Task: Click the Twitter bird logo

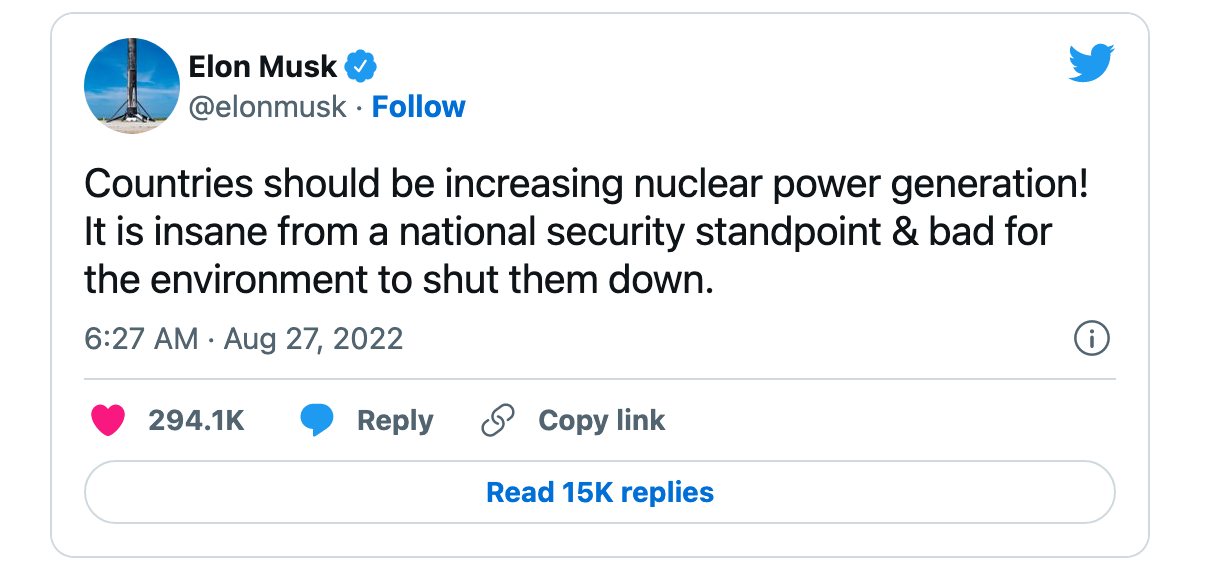Action: (1091, 66)
